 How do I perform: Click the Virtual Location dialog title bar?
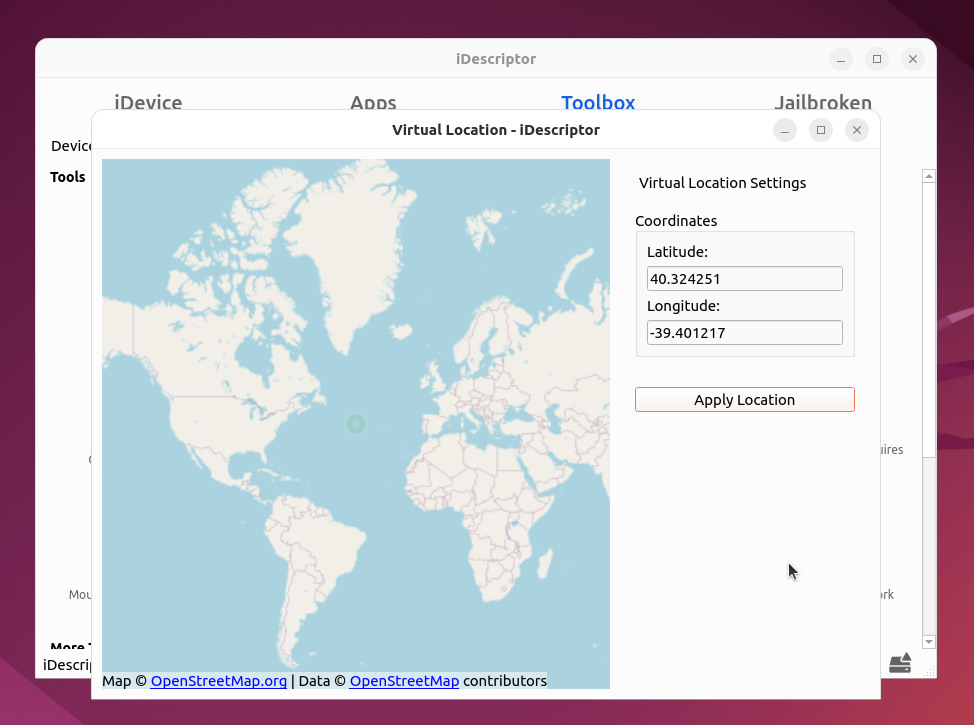pos(495,130)
